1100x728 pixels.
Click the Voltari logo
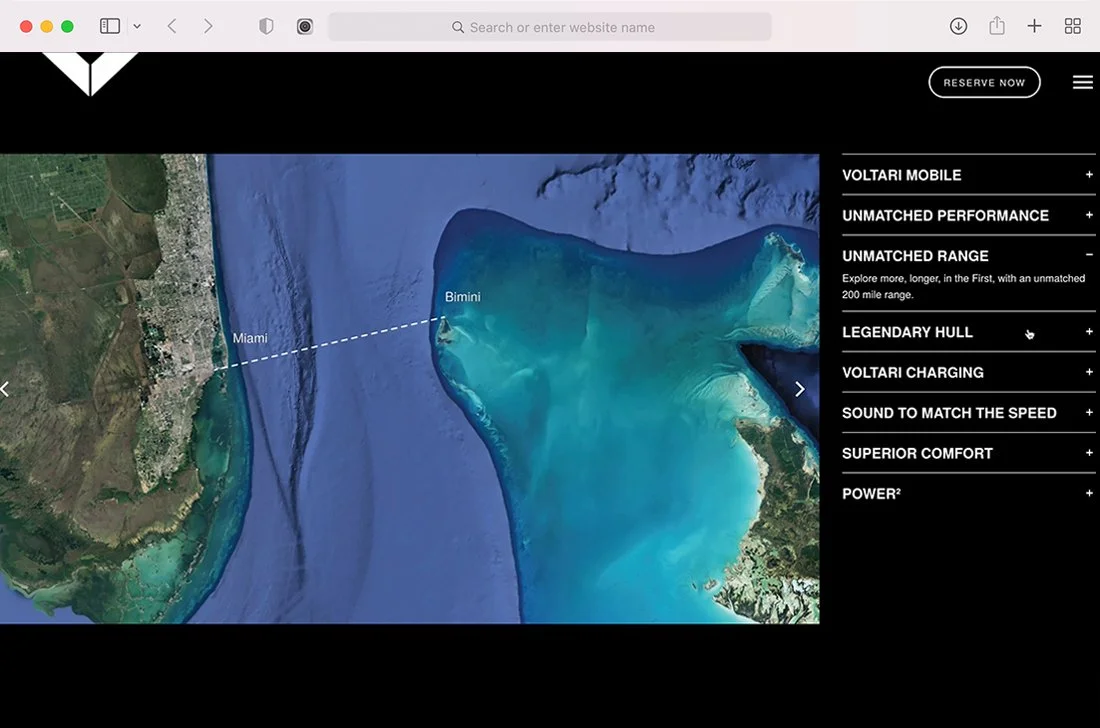pos(90,73)
